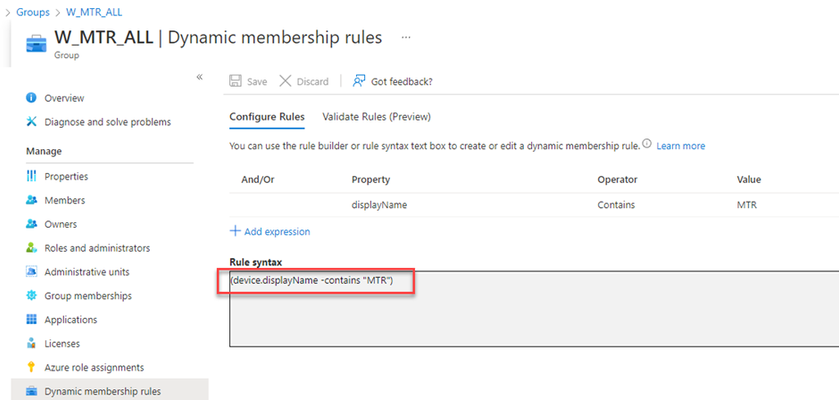Click inside the Rule syntax text box
The image size is (839, 400).
[x=534, y=309]
